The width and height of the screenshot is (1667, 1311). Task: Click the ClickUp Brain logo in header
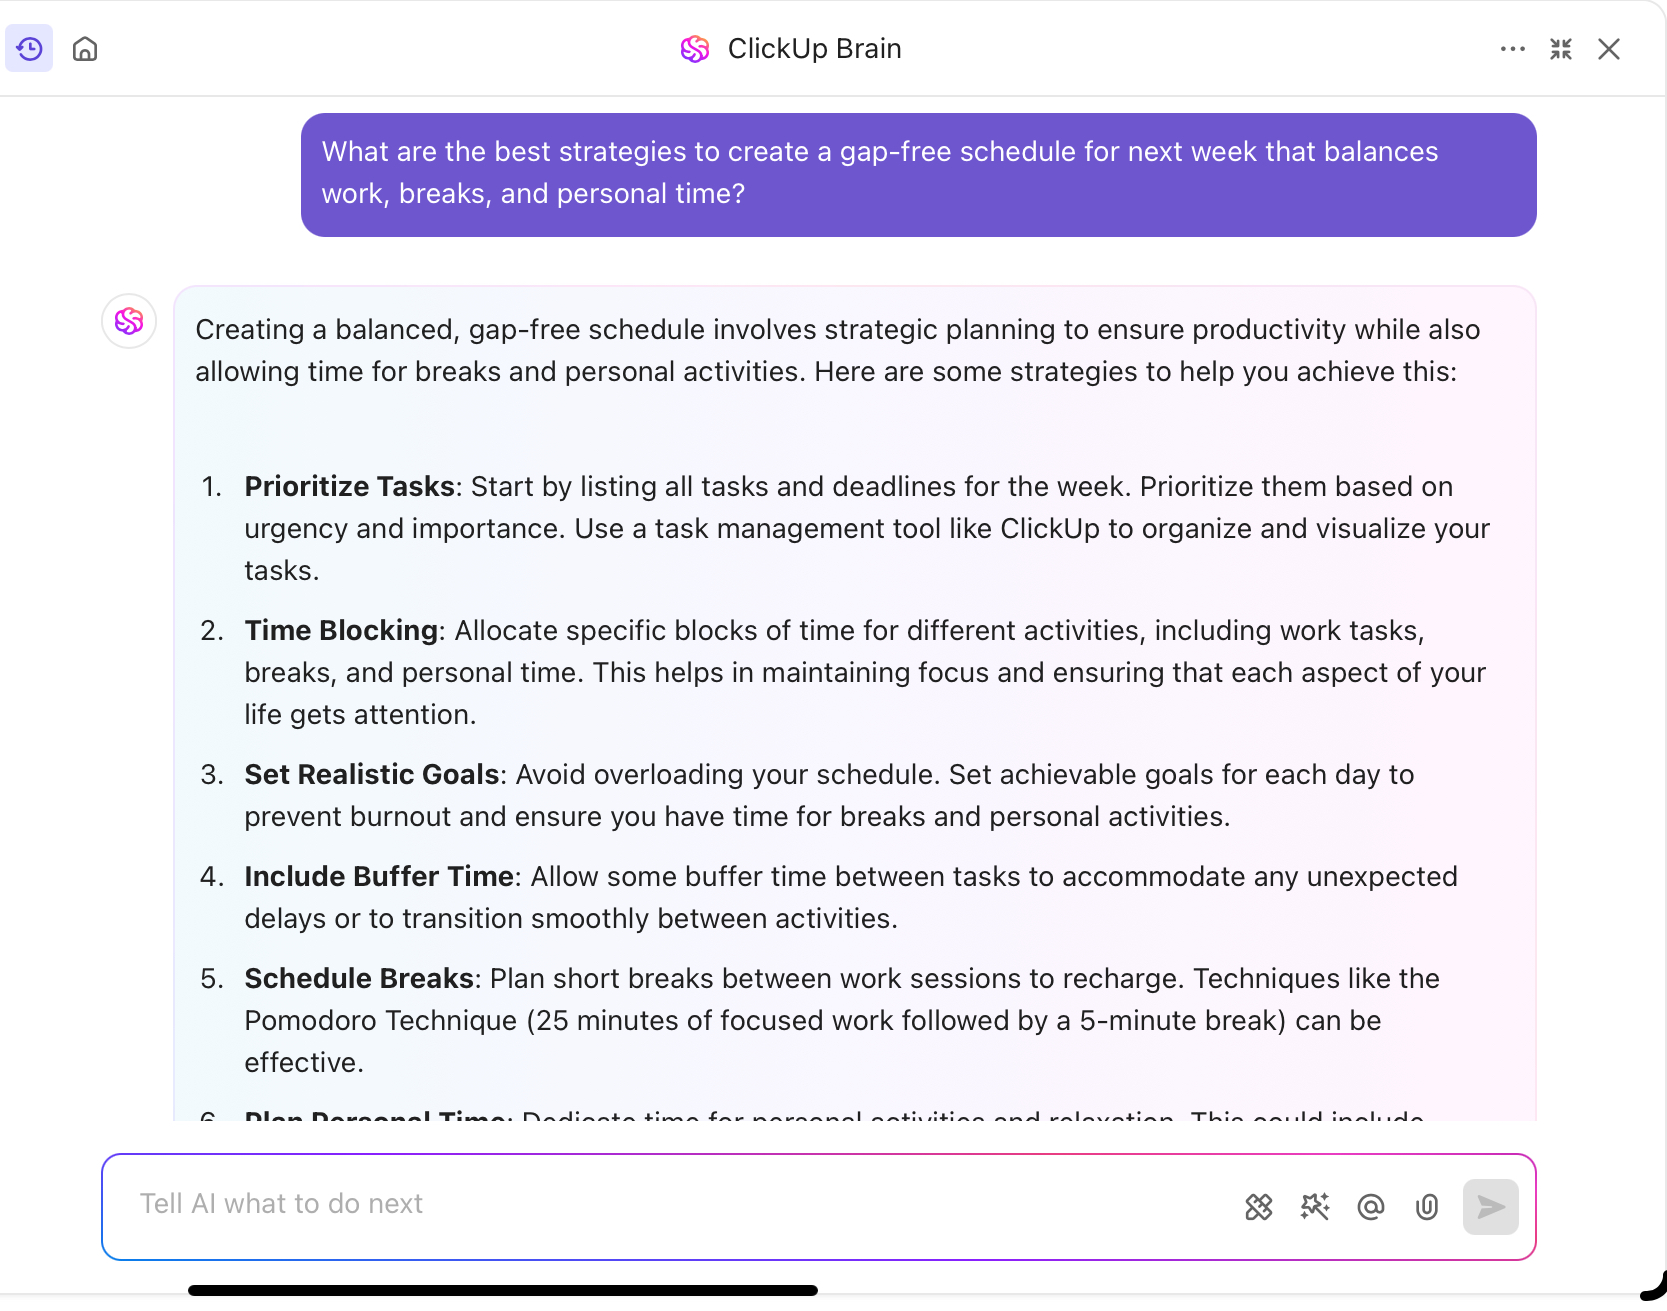pyautogui.click(x=694, y=48)
